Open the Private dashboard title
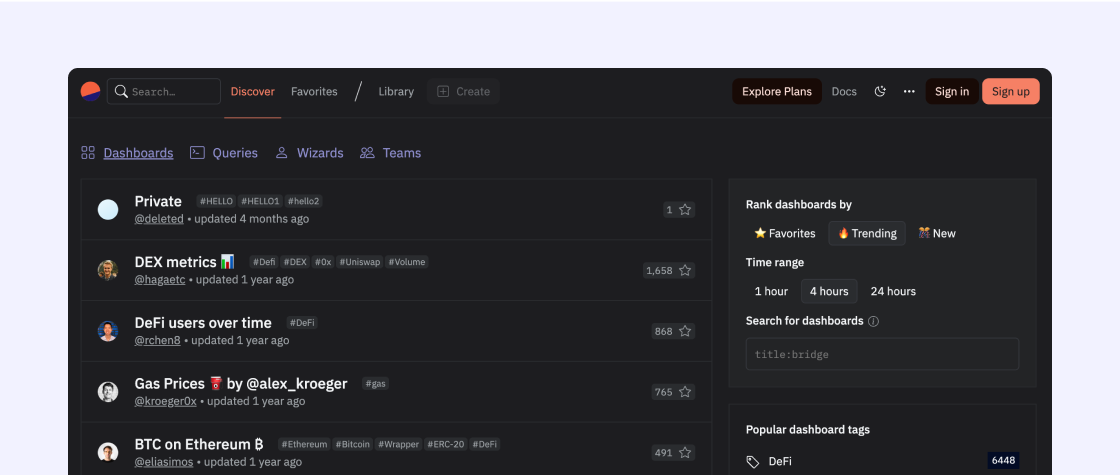This screenshot has height=475, width=1120. tap(159, 201)
